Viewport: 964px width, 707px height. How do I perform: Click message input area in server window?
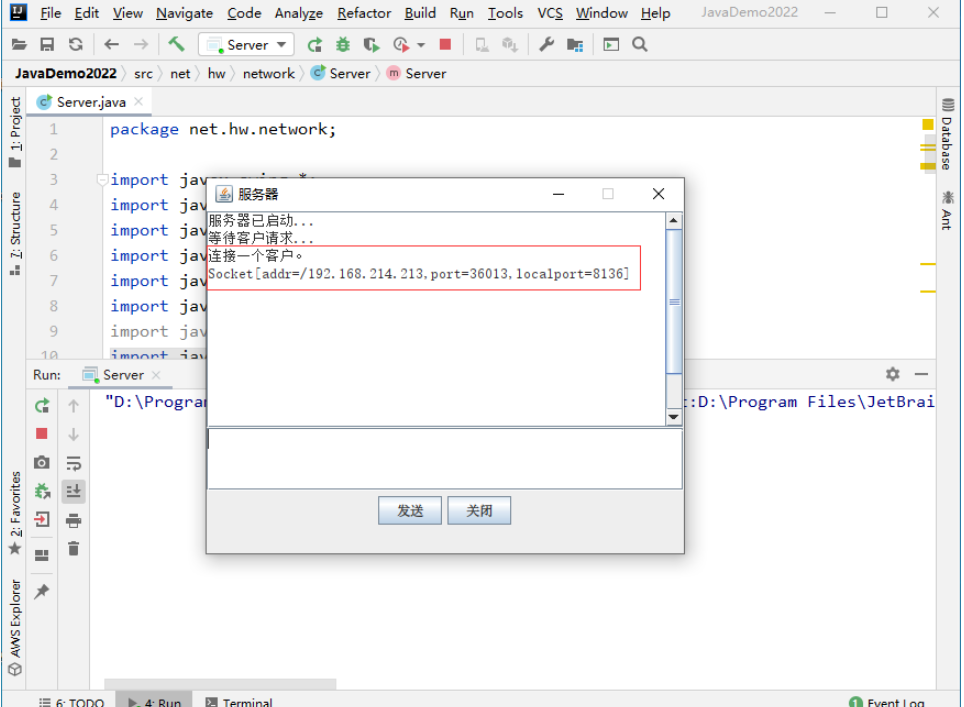click(x=445, y=459)
